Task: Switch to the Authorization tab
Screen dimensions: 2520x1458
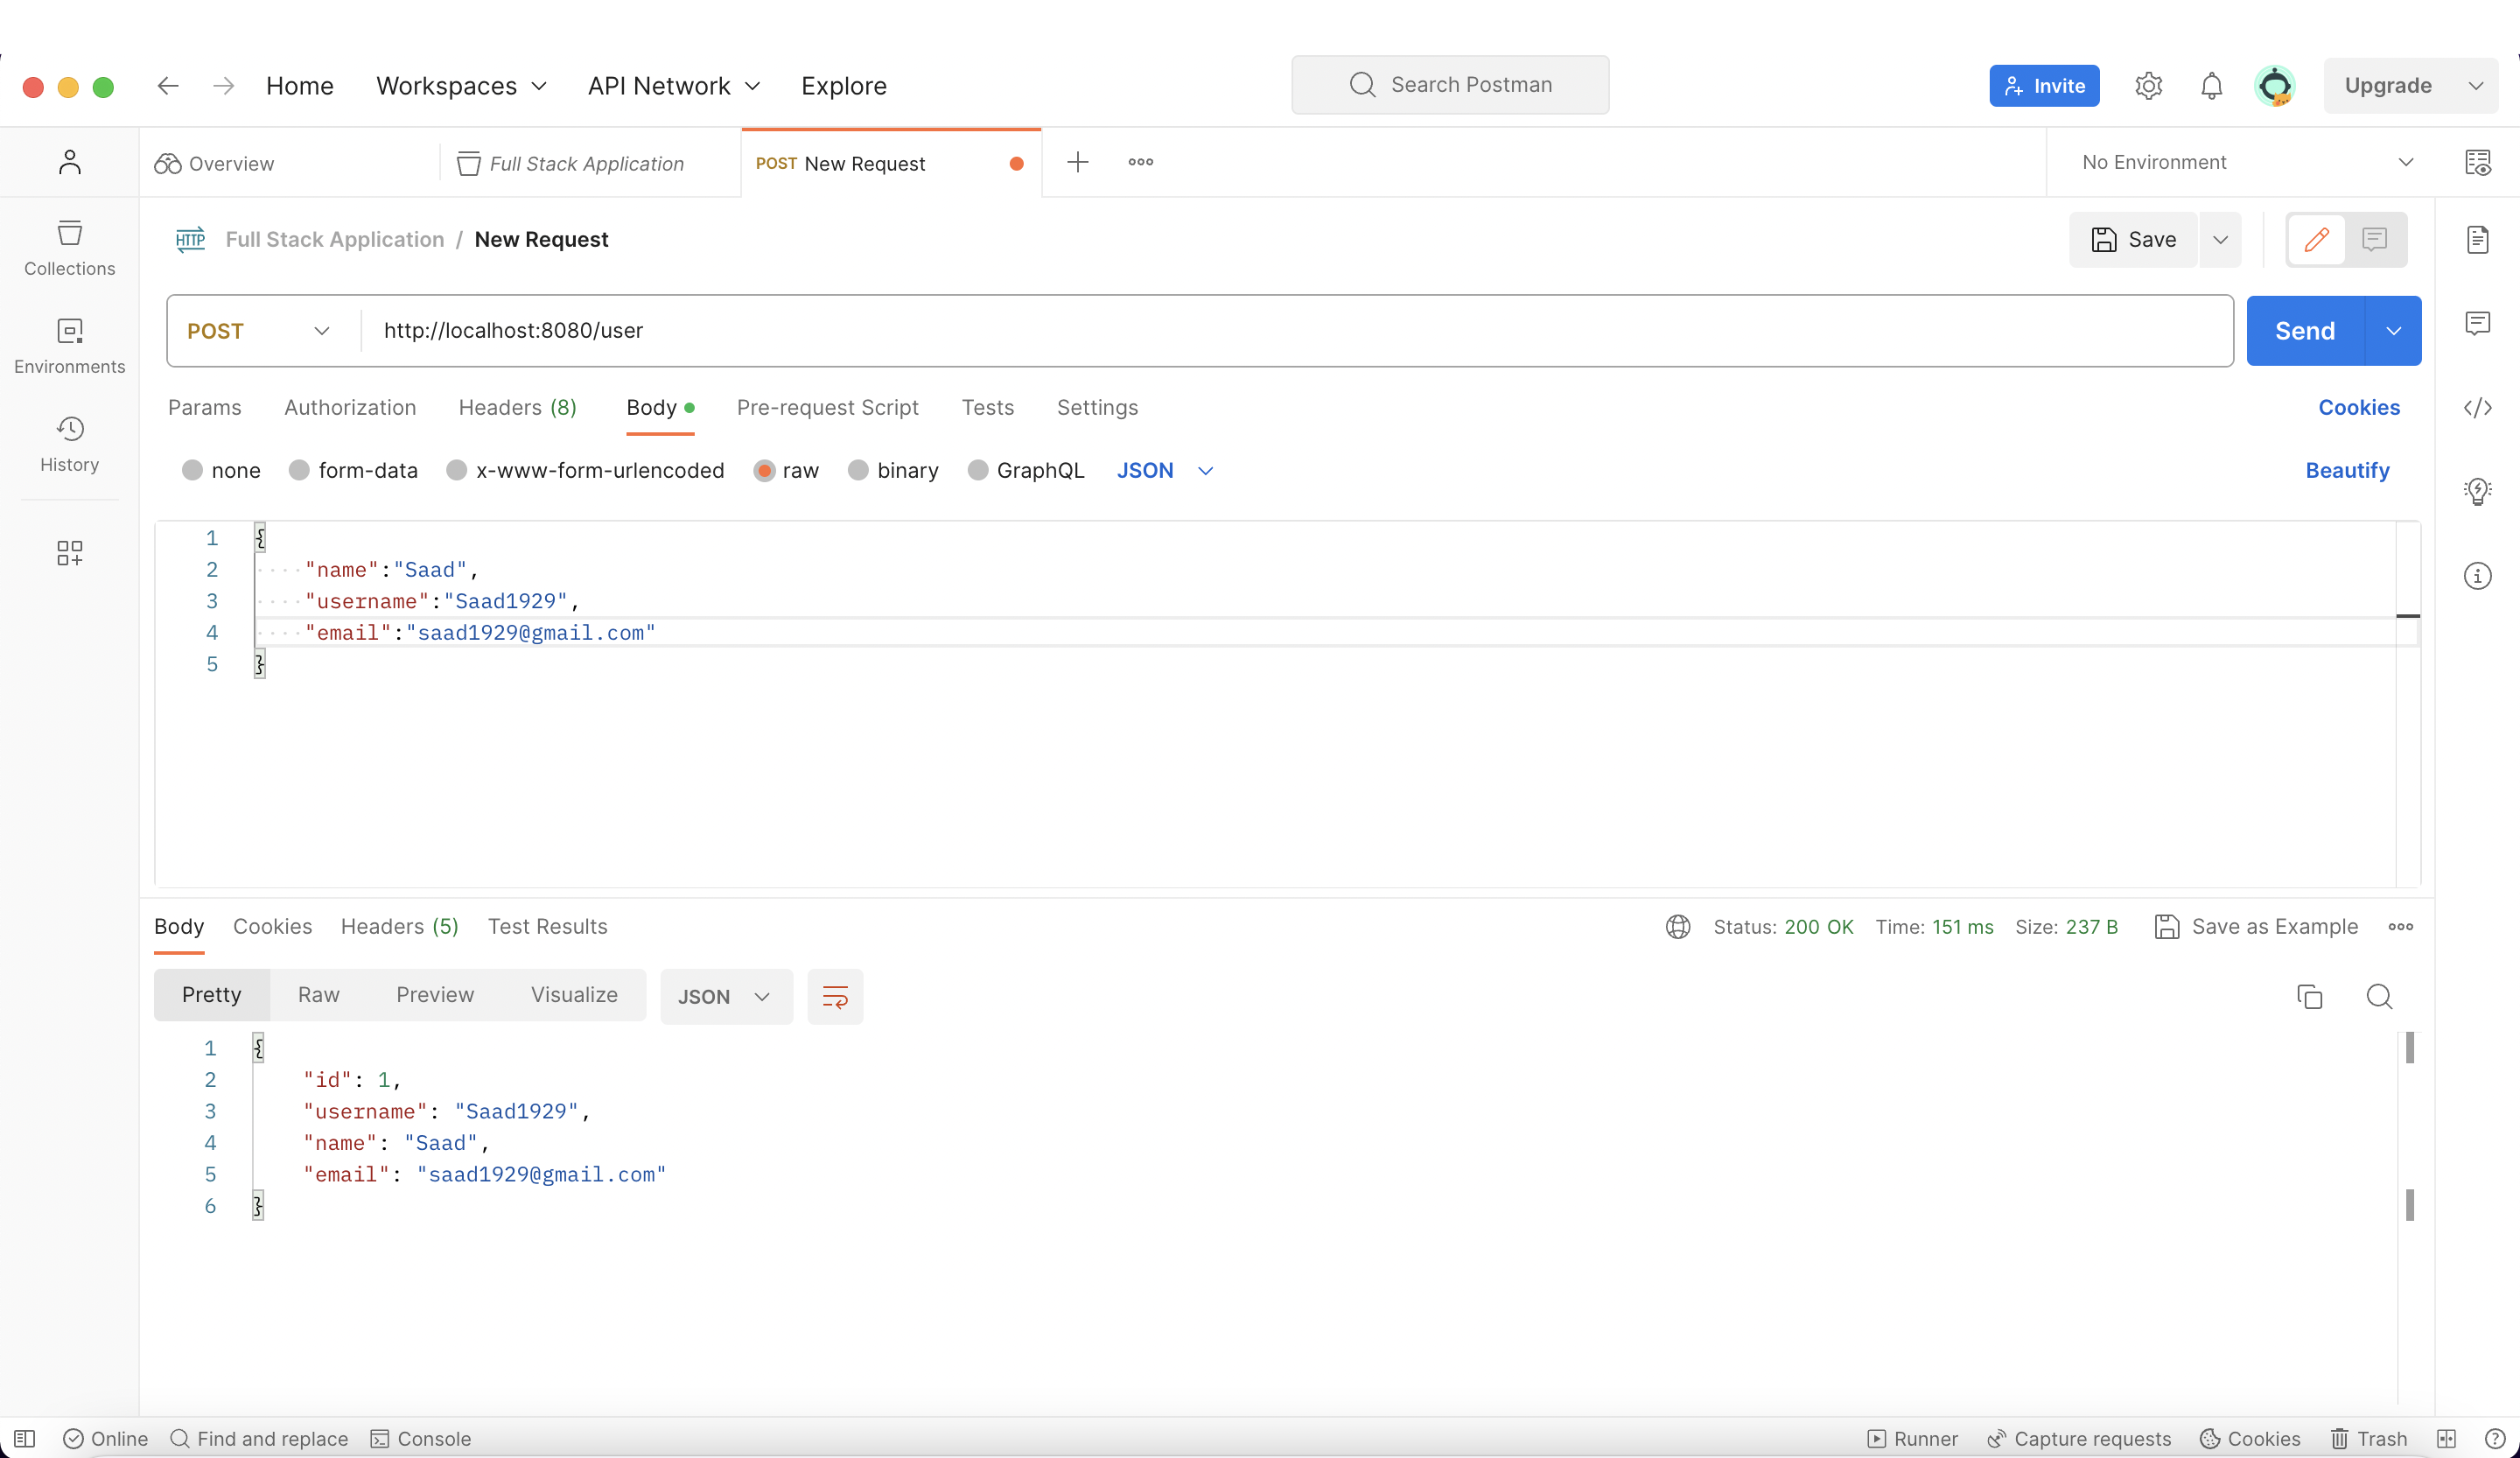Action: pos(350,407)
